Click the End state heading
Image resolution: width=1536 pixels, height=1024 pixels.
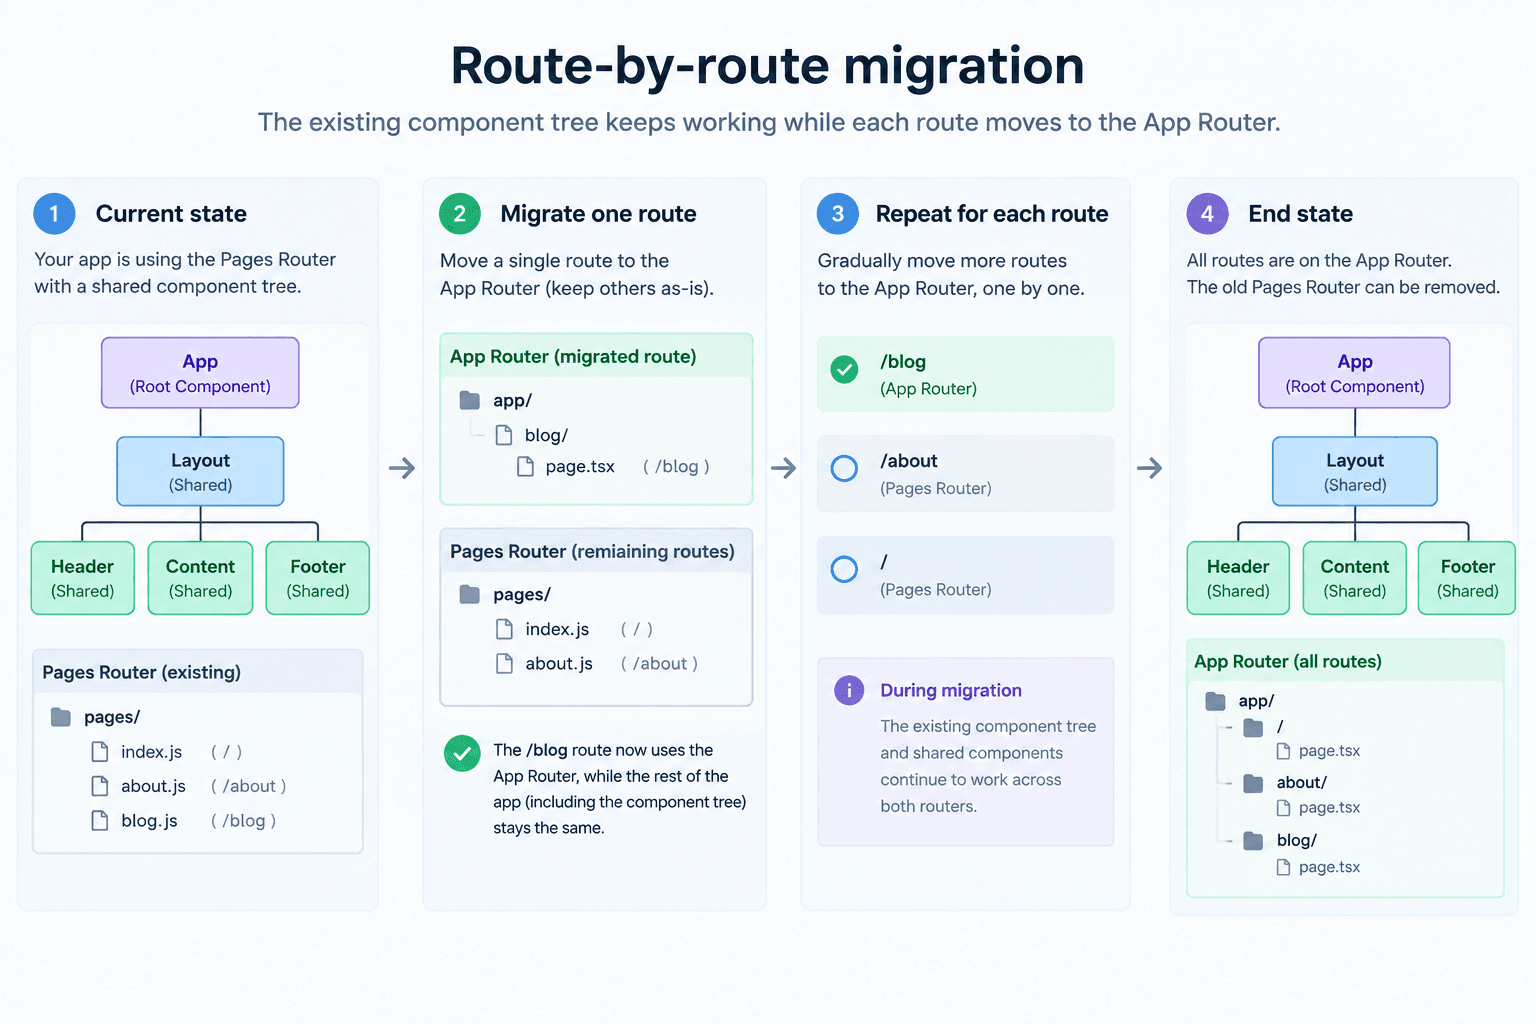1300,214
